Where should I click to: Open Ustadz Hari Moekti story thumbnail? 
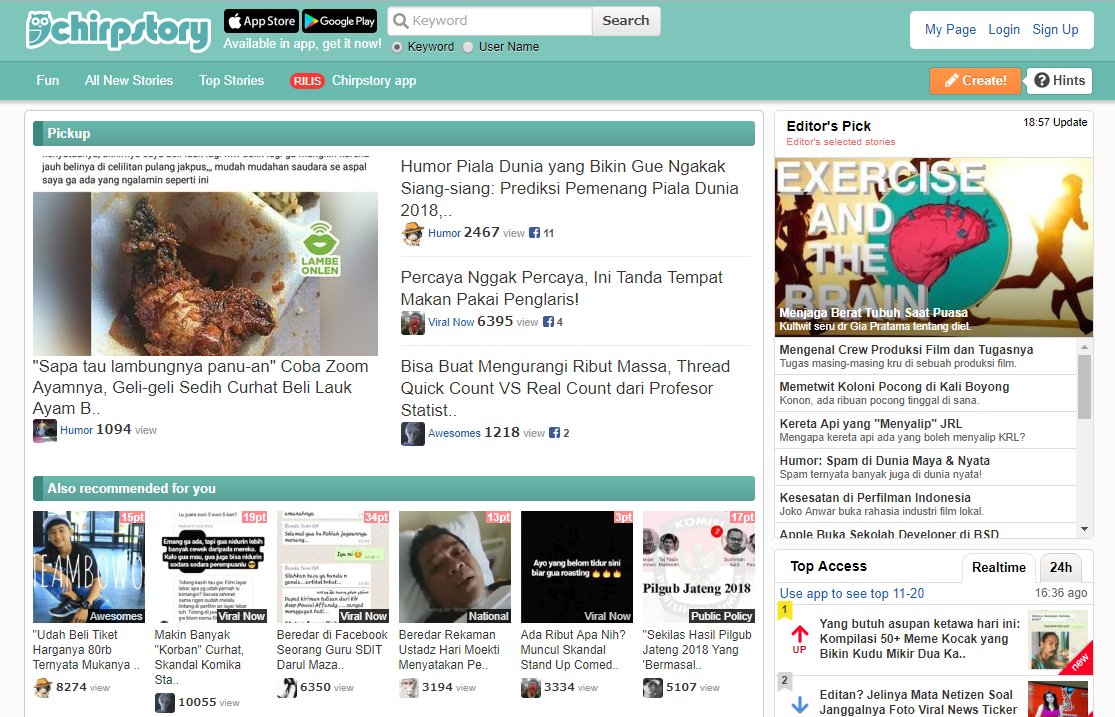pos(455,567)
